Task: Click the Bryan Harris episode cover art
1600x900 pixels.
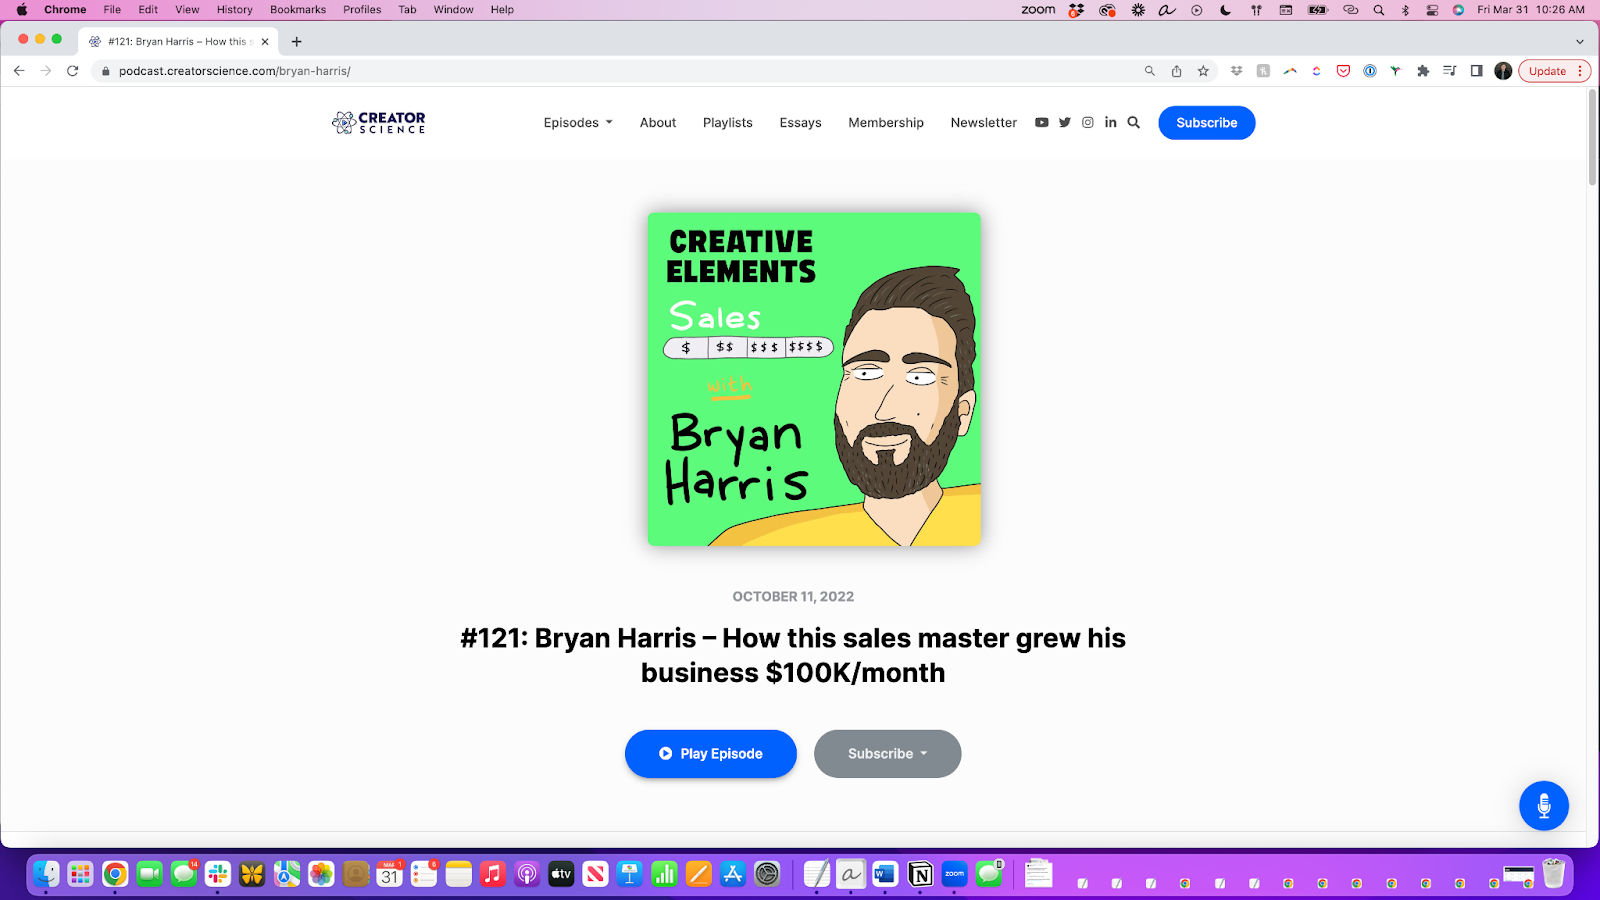Action: tap(814, 379)
